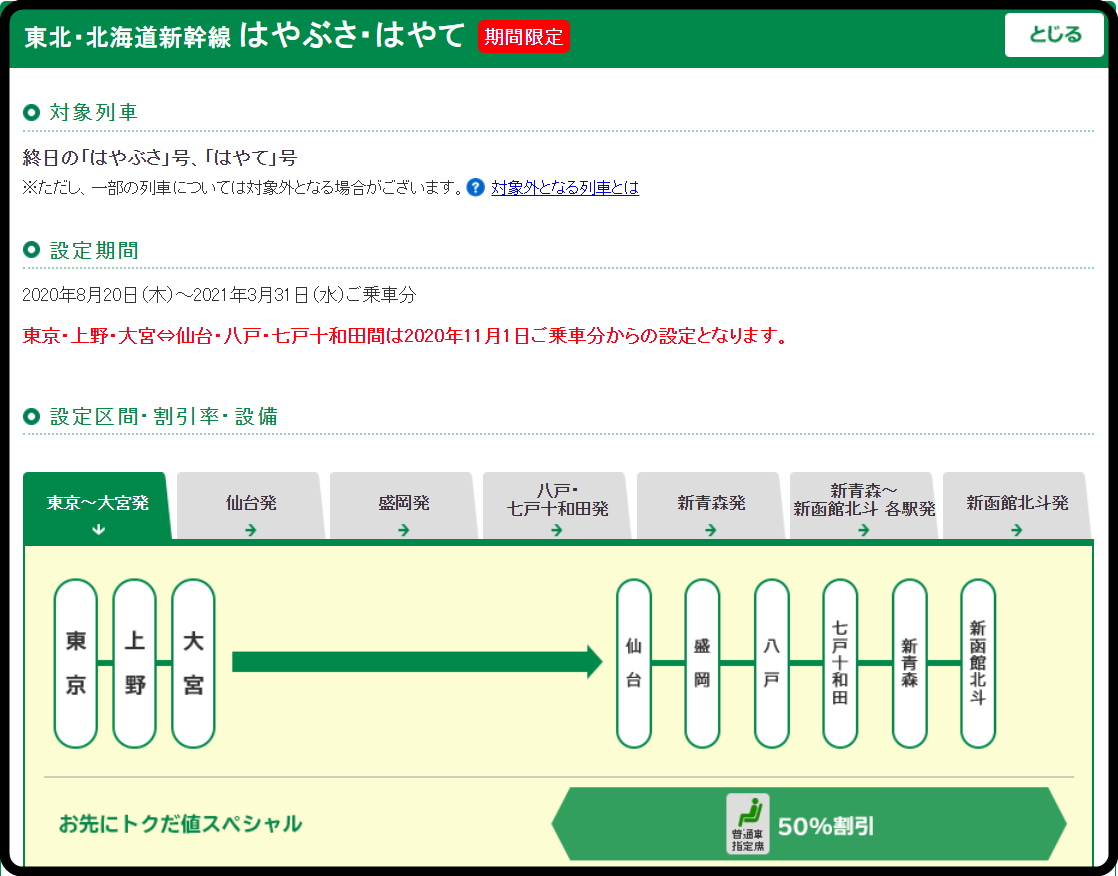Click the 終日の「はやぶさ」号 text line
1118x876 pixels.
(160, 157)
